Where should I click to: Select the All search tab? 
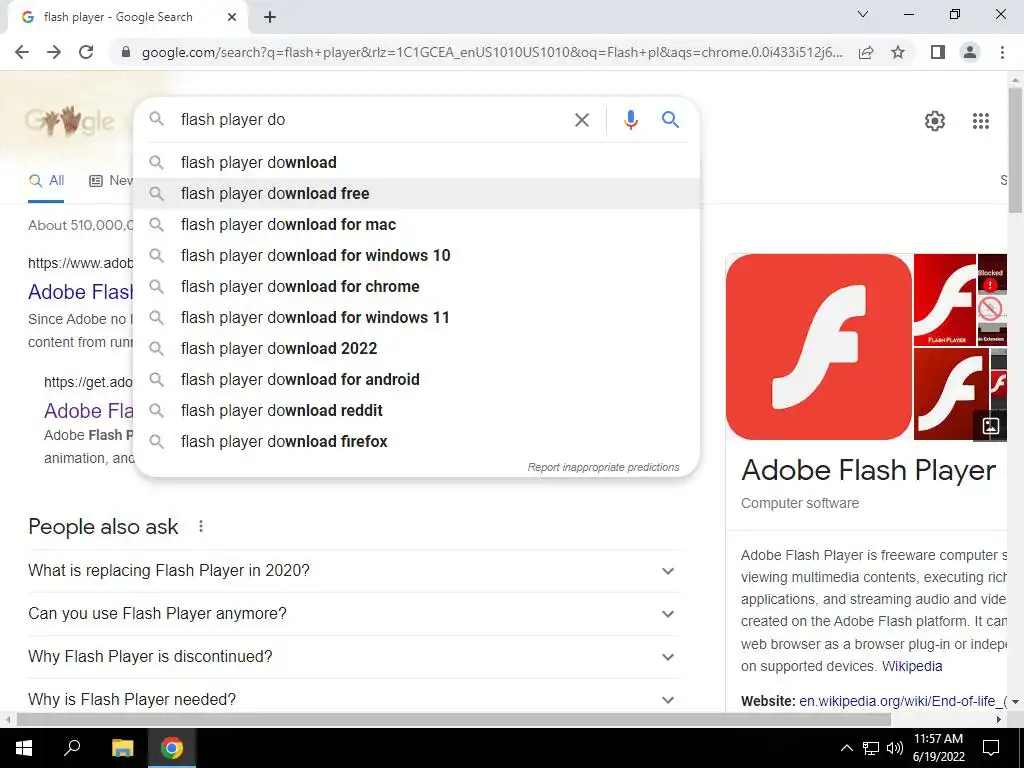(x=47, y=180)
